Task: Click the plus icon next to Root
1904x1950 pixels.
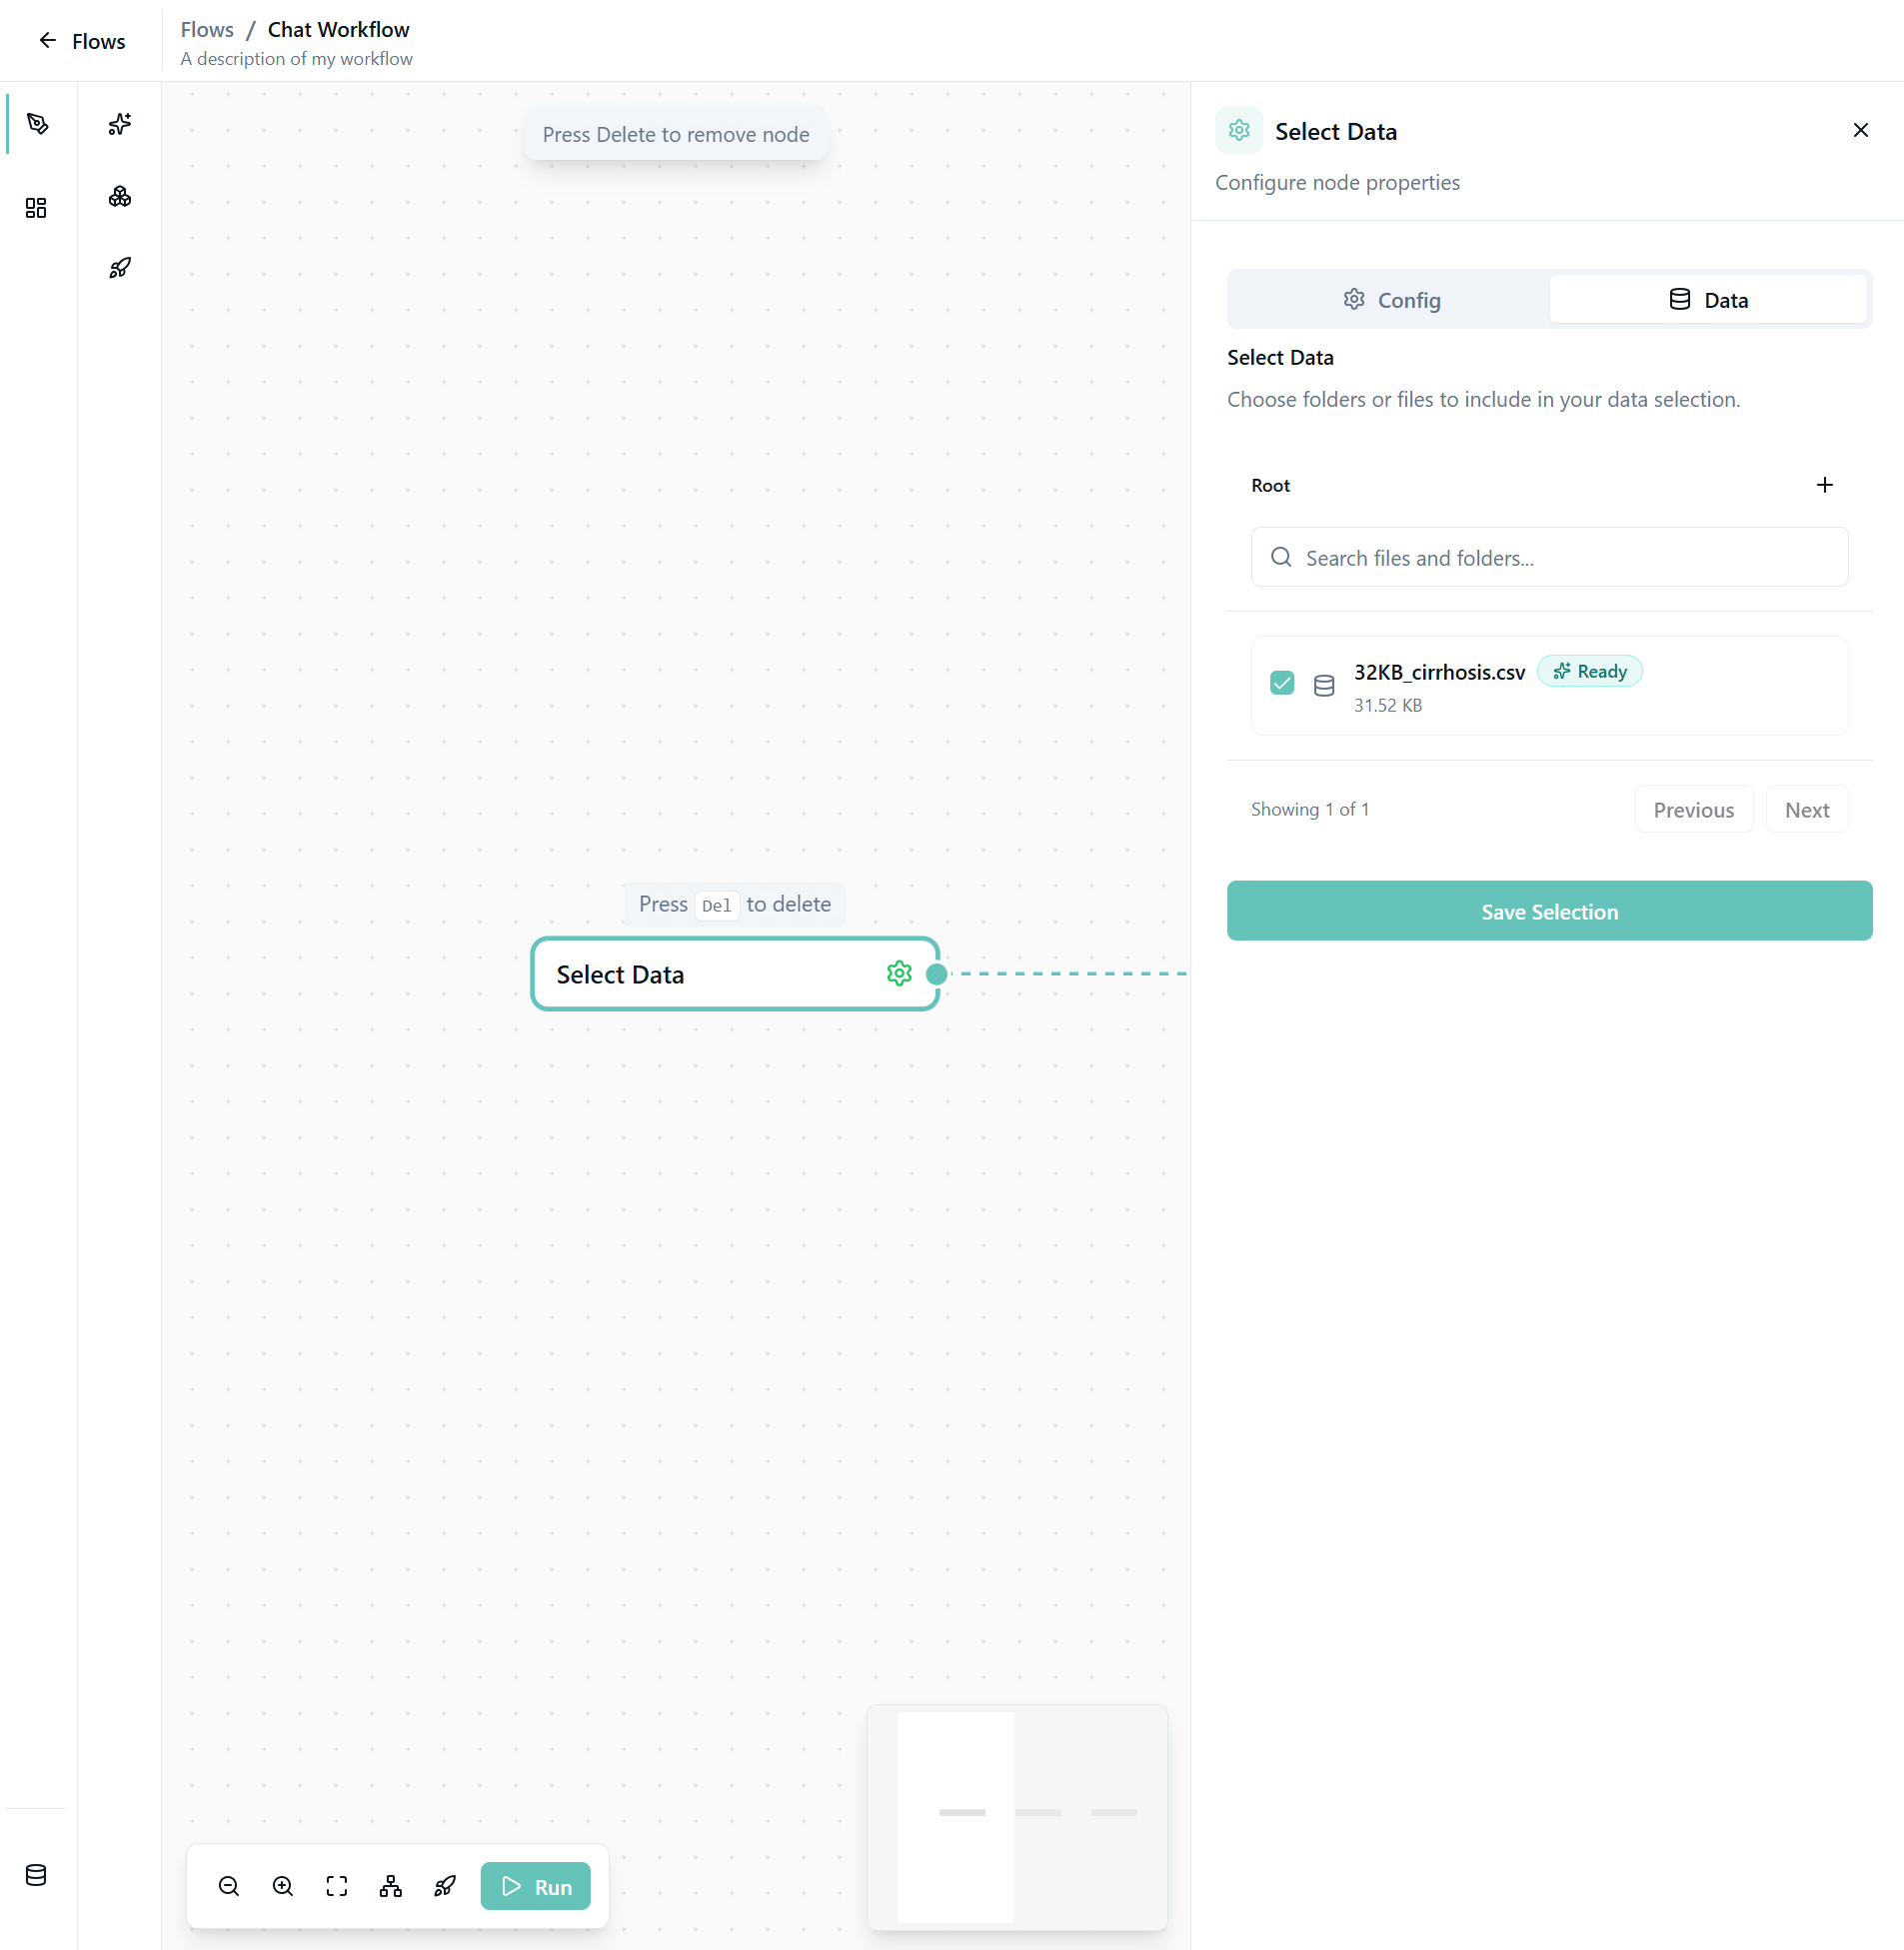Action: (1824, 485)
